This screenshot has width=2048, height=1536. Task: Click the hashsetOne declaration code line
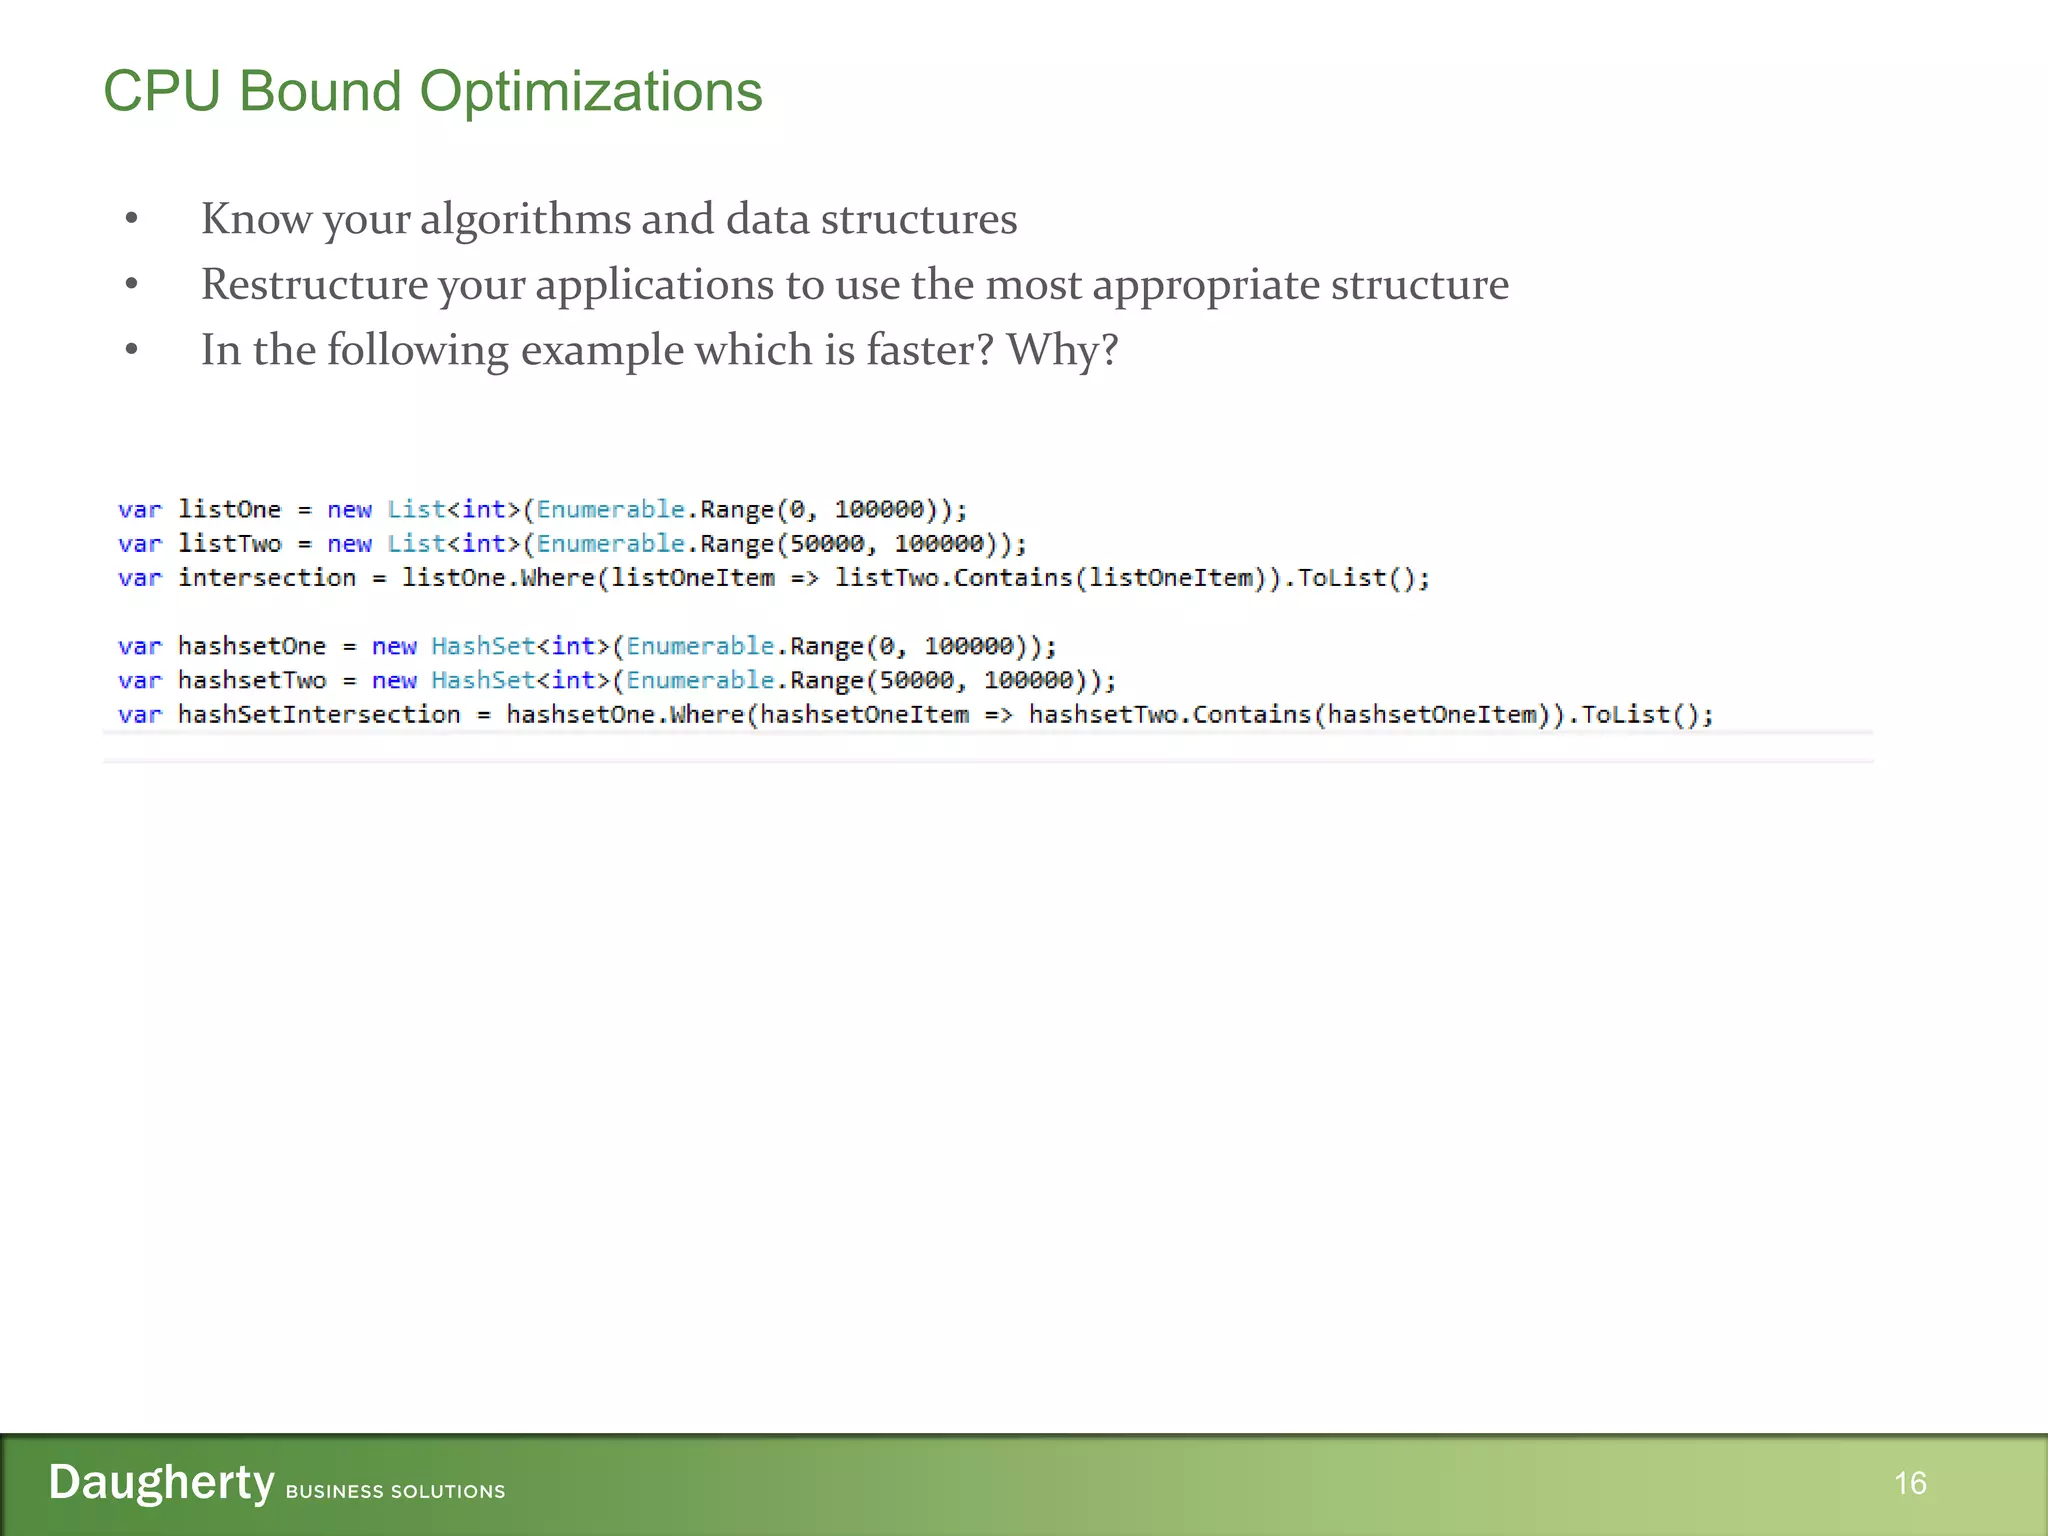[586, 646]
